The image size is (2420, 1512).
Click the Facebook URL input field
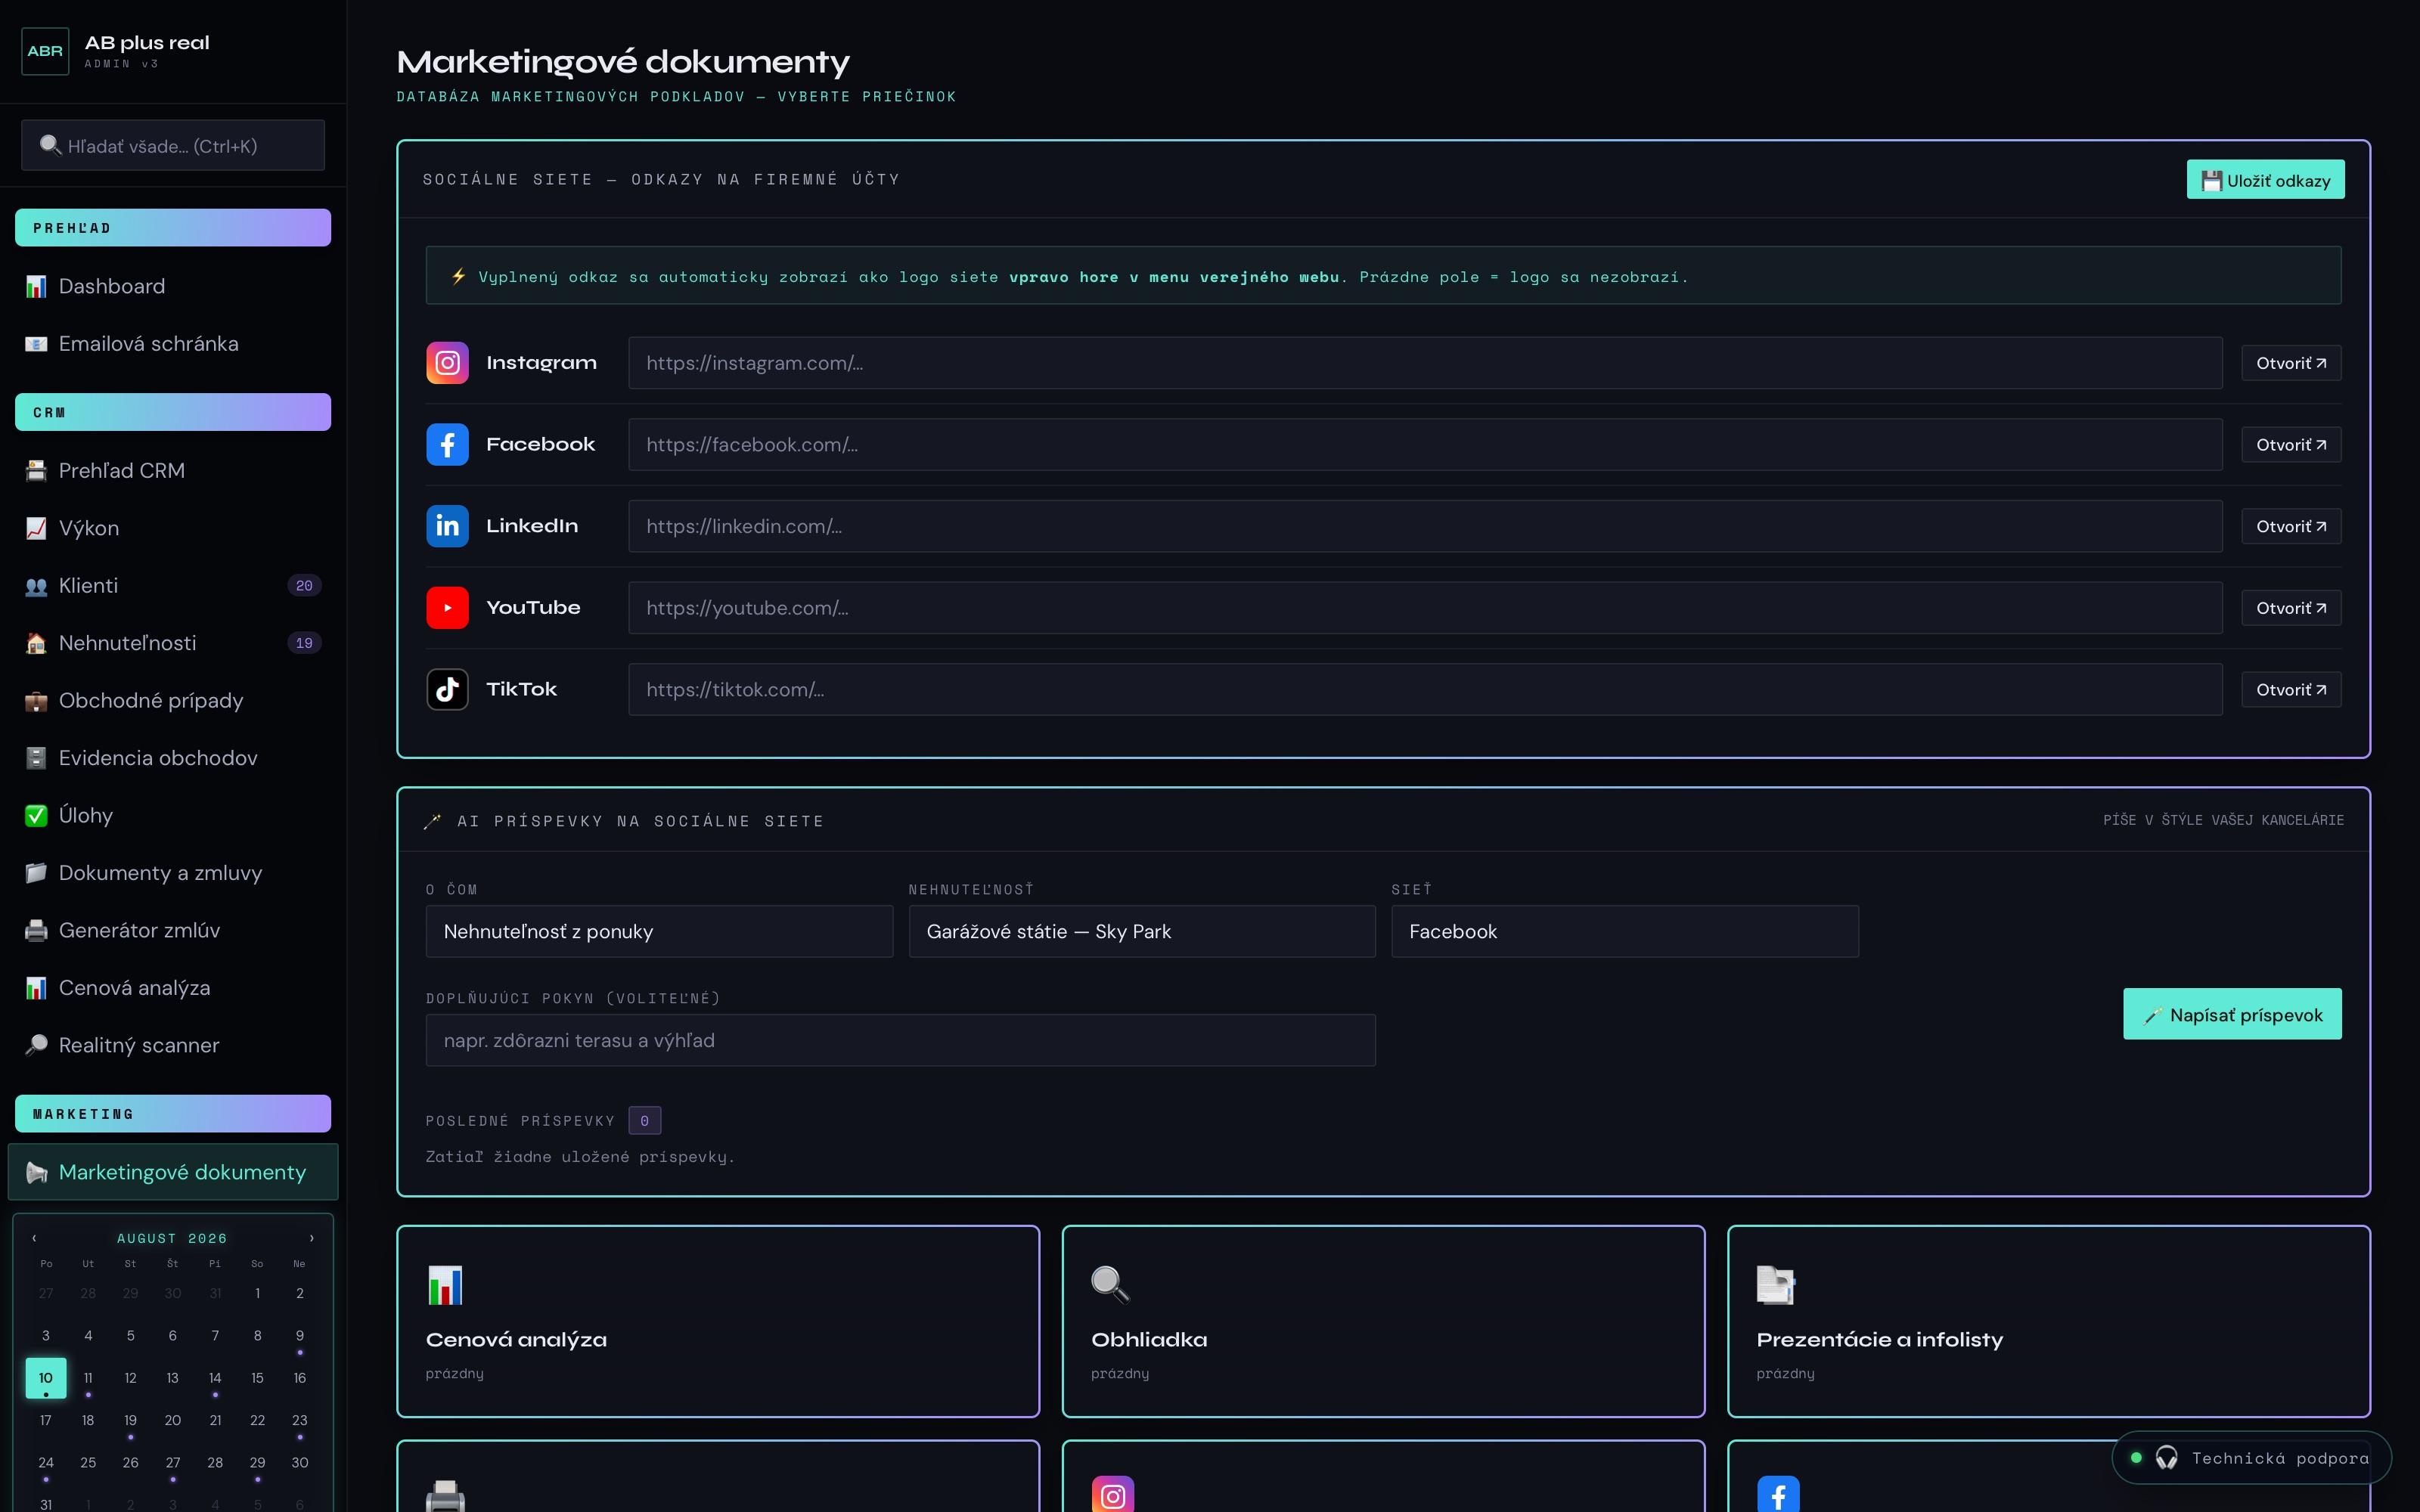point(1425,445)
